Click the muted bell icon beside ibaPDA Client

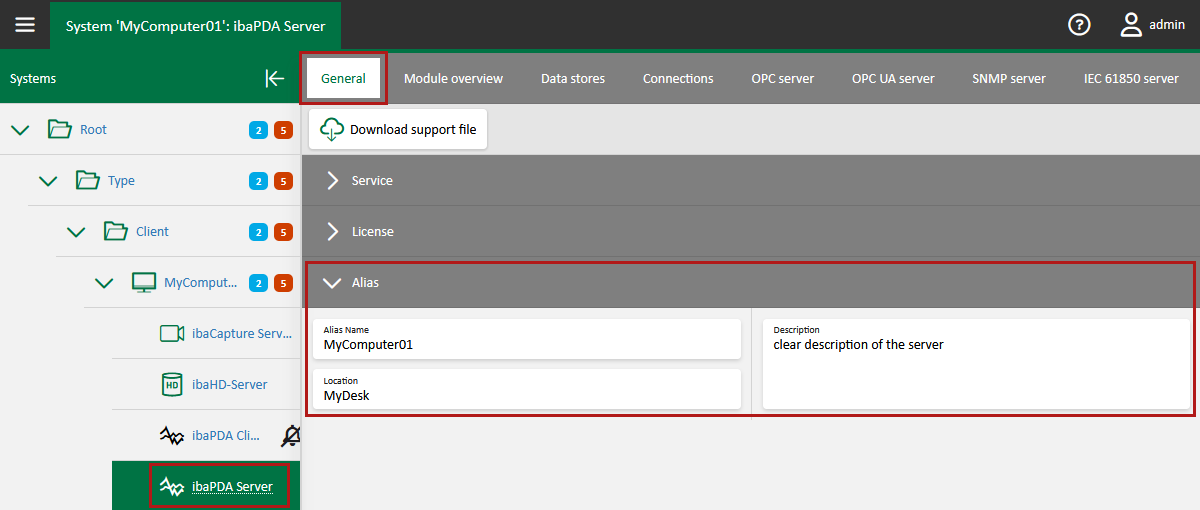point(291,435)
